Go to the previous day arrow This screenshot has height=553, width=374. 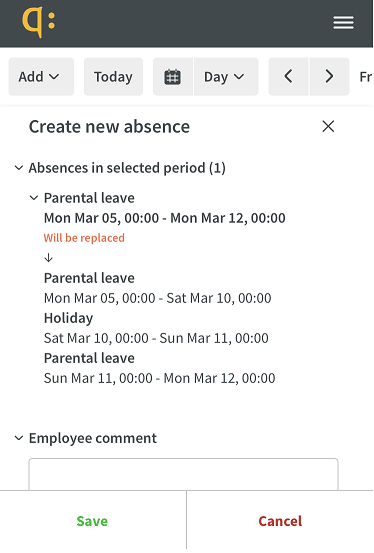(289, 77)
